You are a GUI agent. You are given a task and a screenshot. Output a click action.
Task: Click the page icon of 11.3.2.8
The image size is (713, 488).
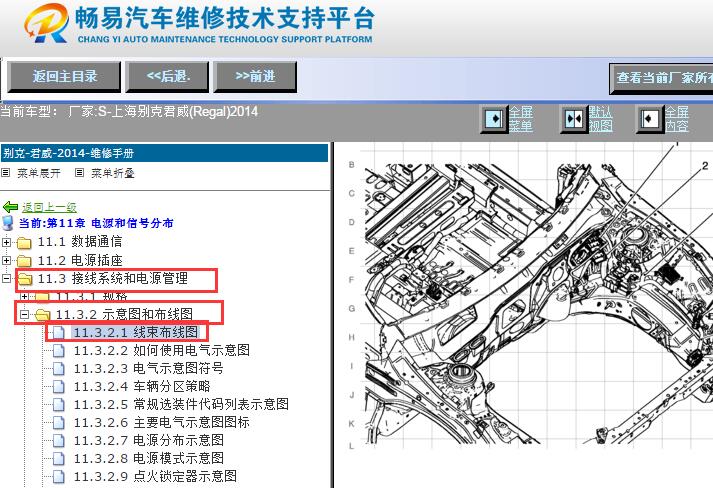click(x=59, y=458)
